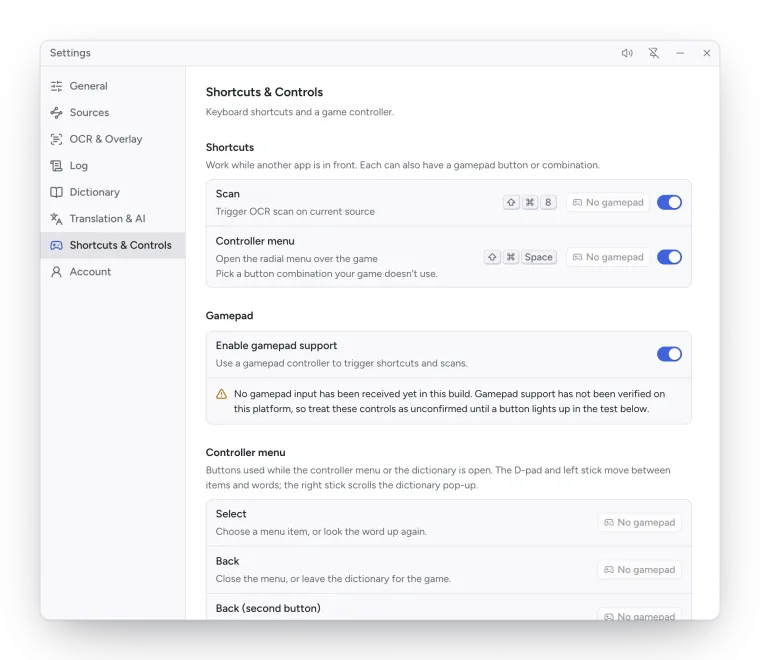Click "Open the radial menu over the game"
This screenshot has height=660, width=760.
[x=297, y=259]
